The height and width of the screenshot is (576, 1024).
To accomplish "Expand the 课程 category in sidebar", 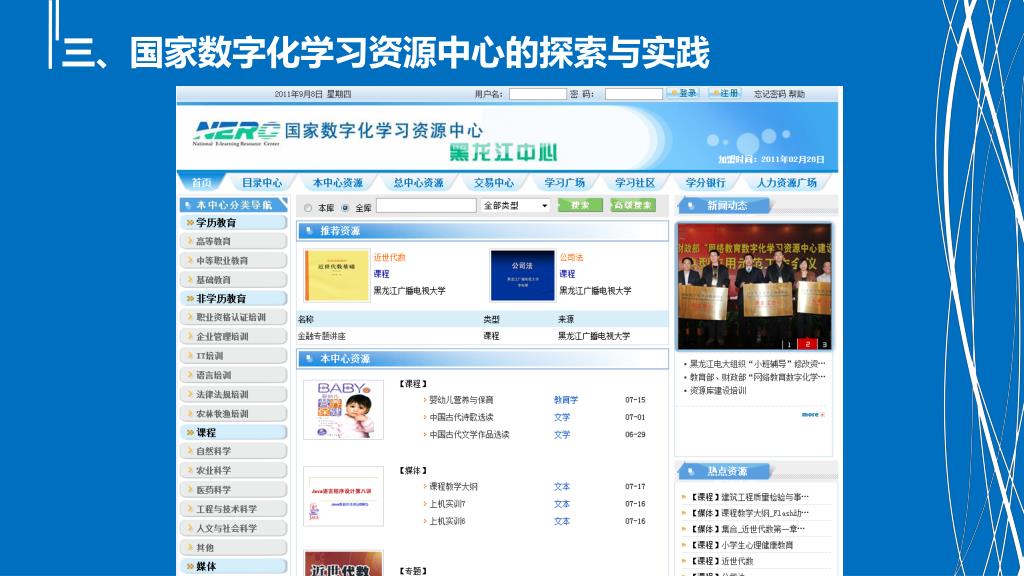I will pyautogui.click(x=234, y=432).
